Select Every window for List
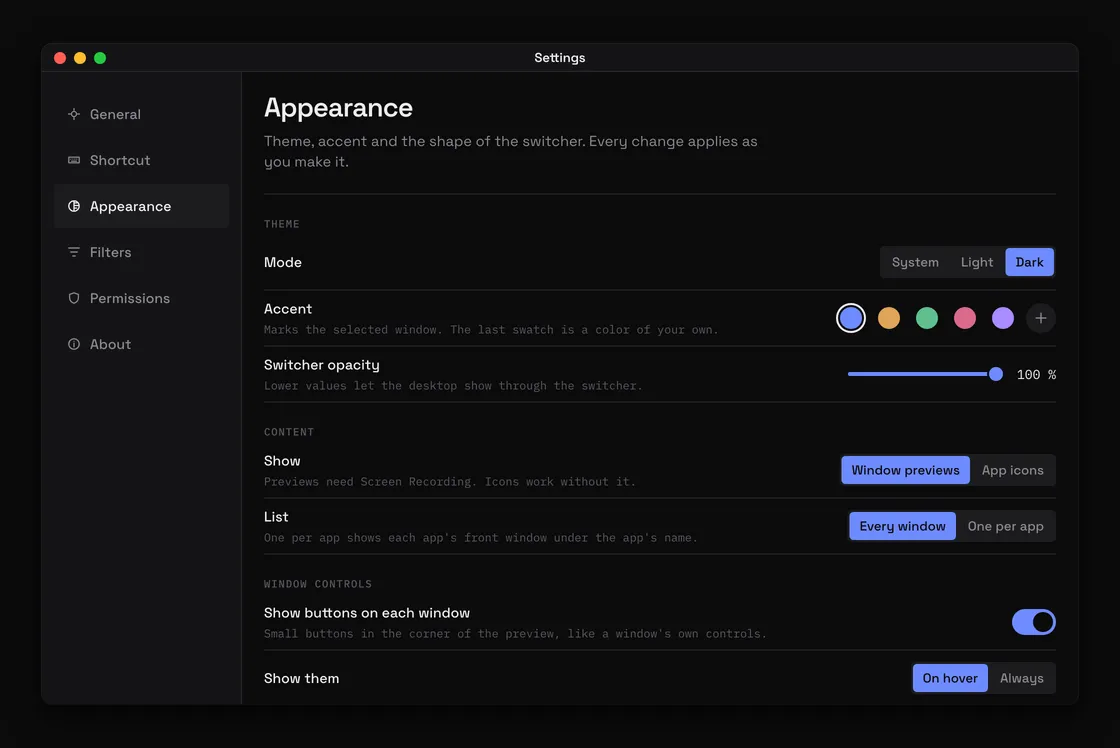Screen dimensions: 1120x748 click(902, 526)
